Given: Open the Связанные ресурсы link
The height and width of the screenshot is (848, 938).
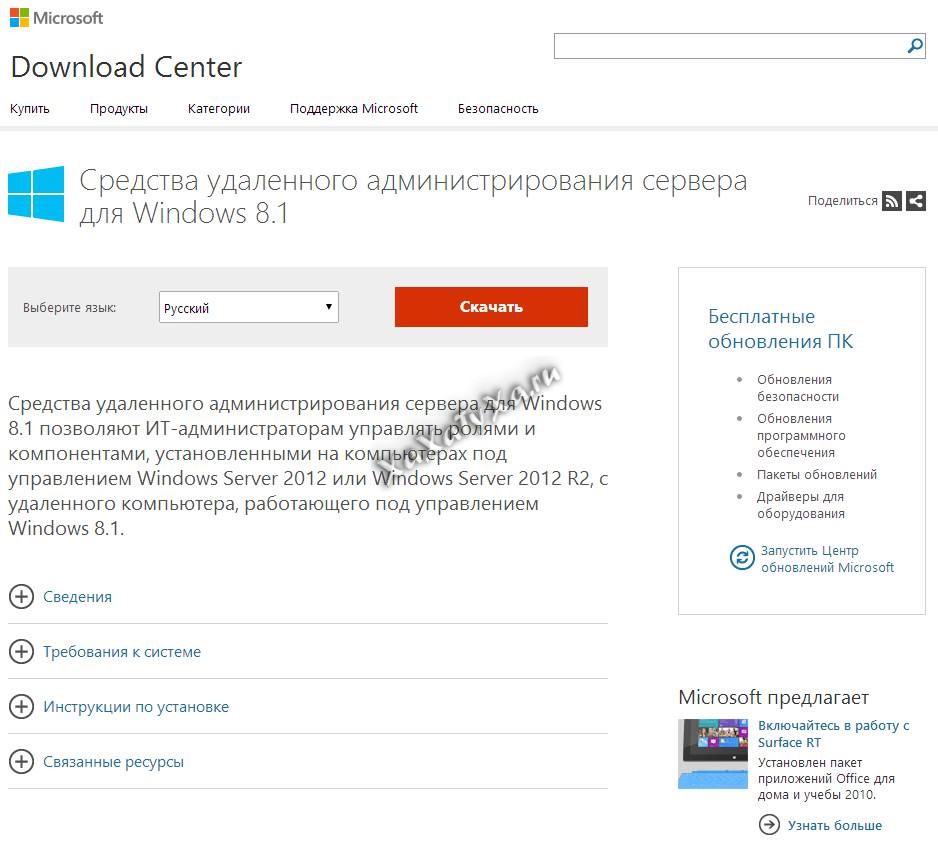Looking at the screenshot, I should pos(114,762).
